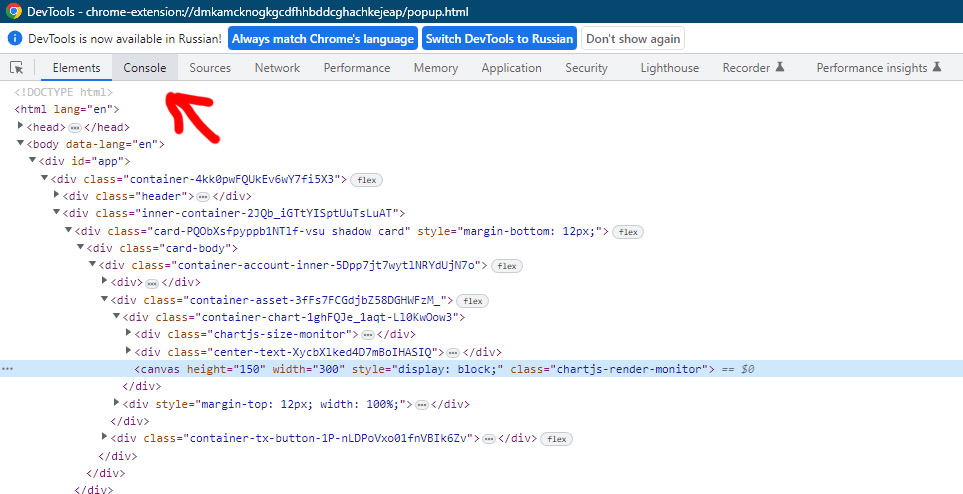The image size is (963, 494).
Task: Toggle flex badge on card-PQObXsfpyppb1NTlf-vsu div
Action: pyautogui.click(x=628, y=232)
